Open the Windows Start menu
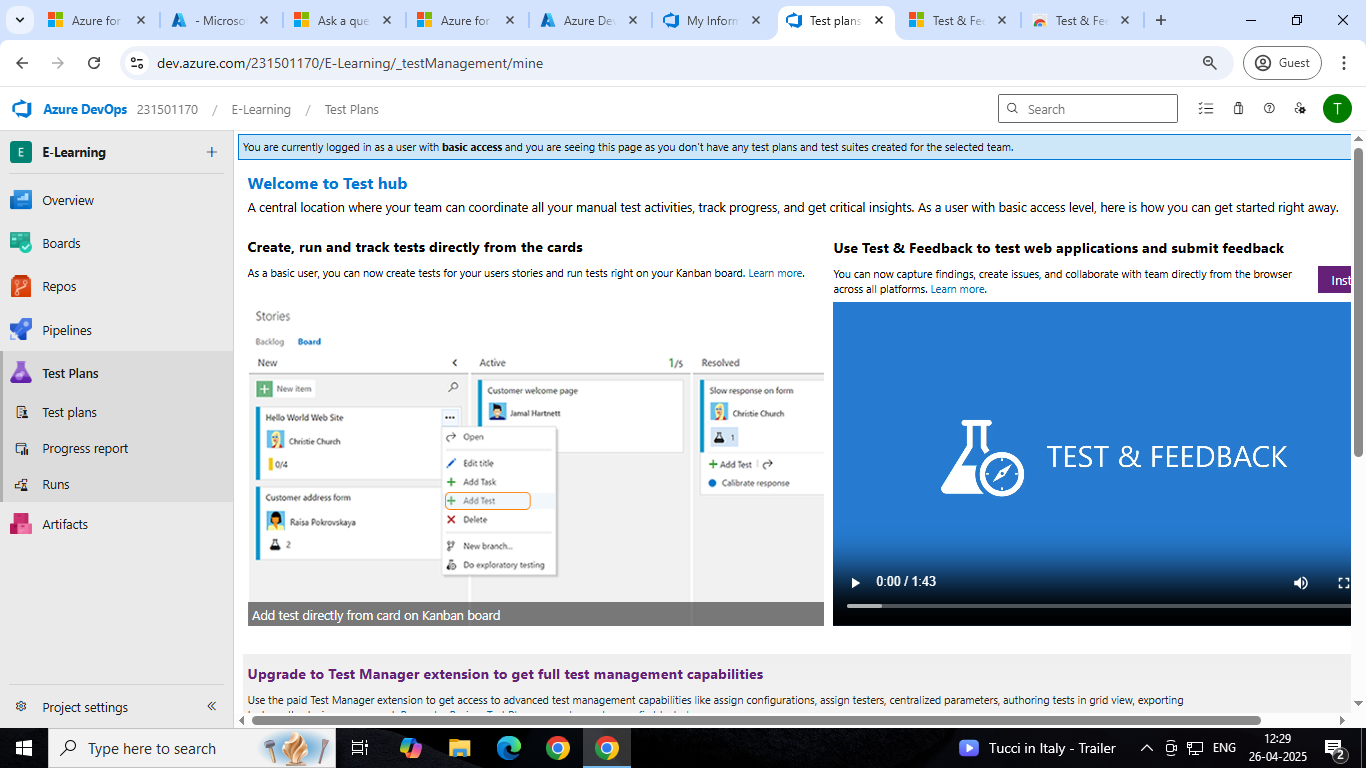 click(23, 748)
